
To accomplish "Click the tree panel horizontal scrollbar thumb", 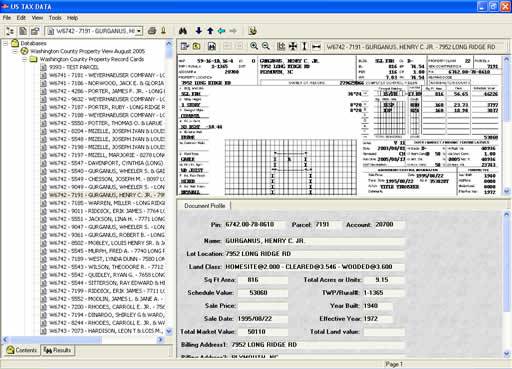I will pyautogui.click(x=56, y=340).
